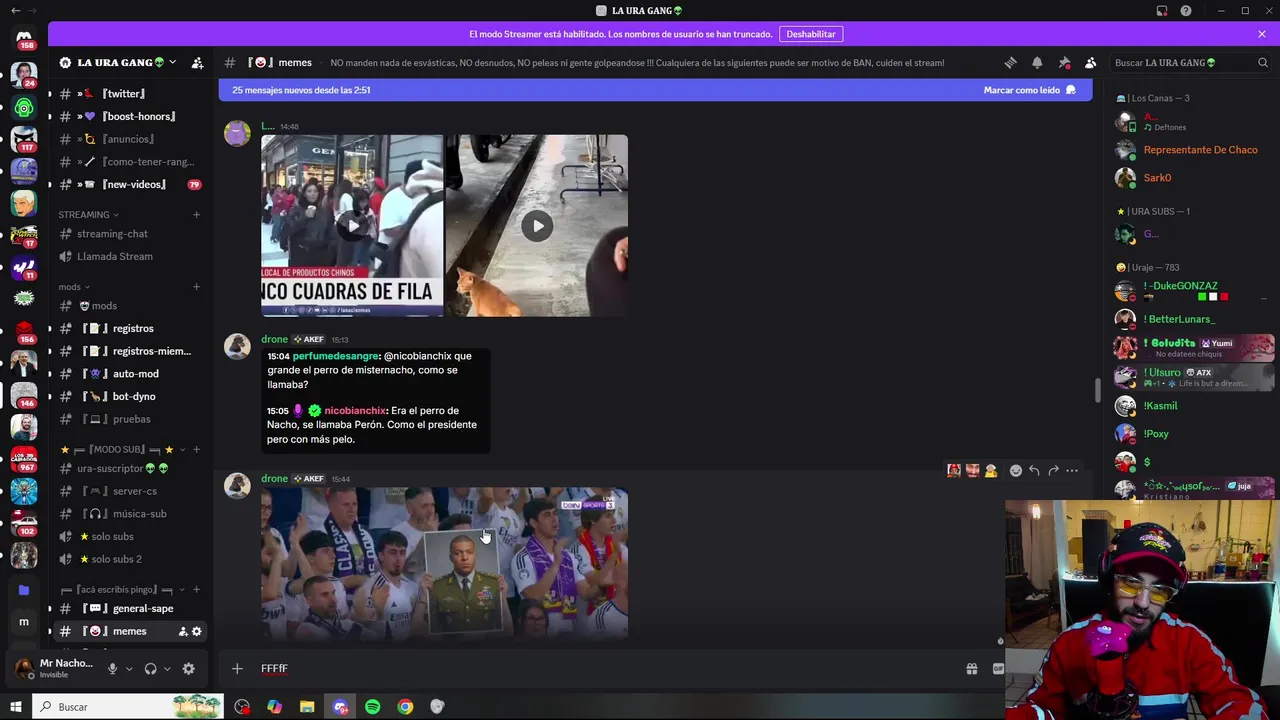Image resolution: width=1280 pixels, height=720 pixels.
Task: Click the Windows taskbar Buscar box
Action: 128,707
